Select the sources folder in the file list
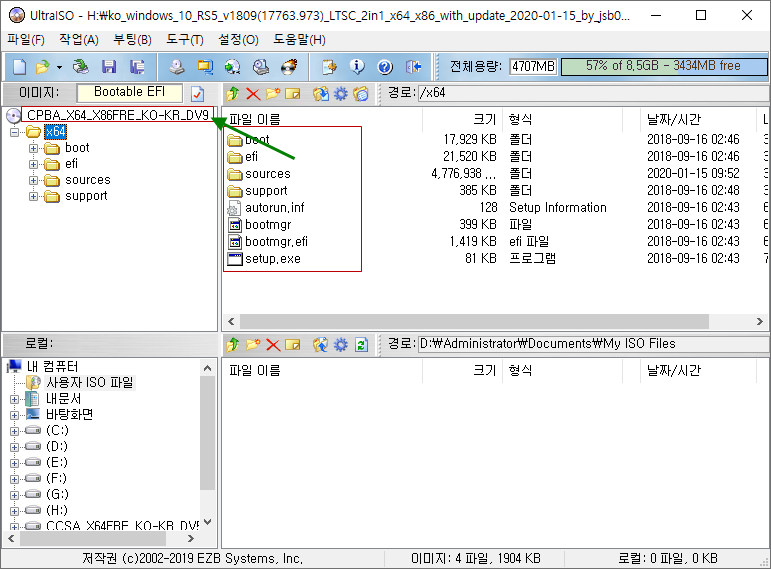The image size is (771, 569). tap(267, 174)
